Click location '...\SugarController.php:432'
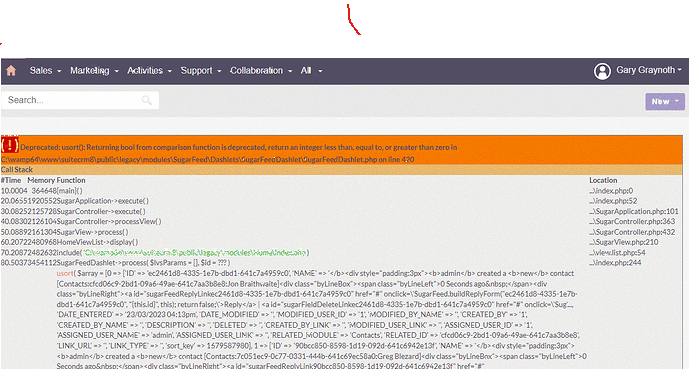 (x=632, y=232)
